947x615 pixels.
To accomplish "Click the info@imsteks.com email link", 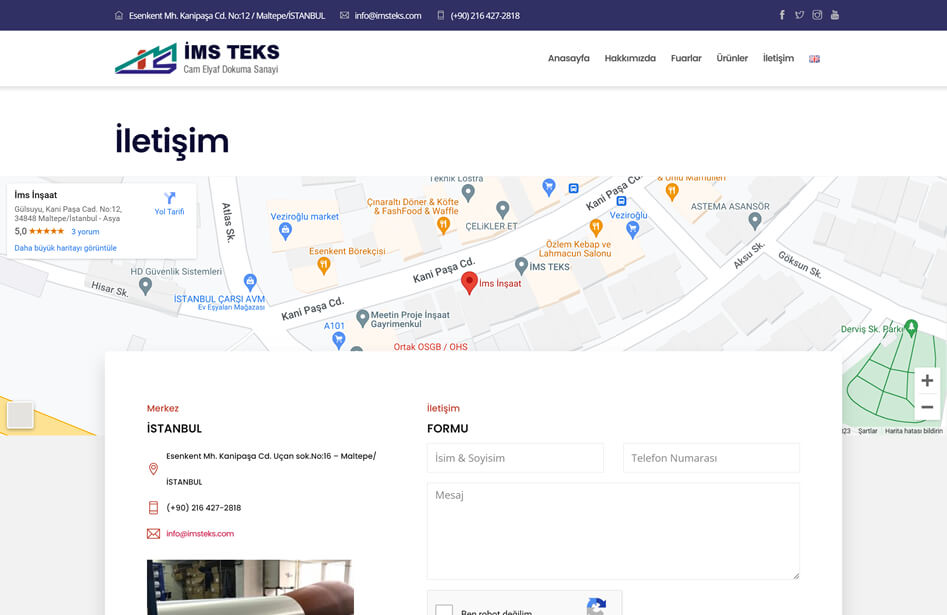I will 200,534.
